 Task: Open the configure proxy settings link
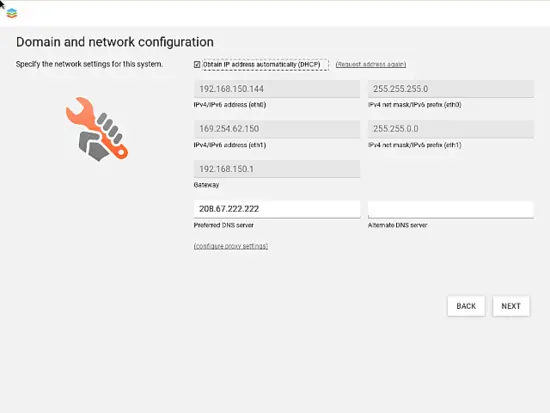231,246
